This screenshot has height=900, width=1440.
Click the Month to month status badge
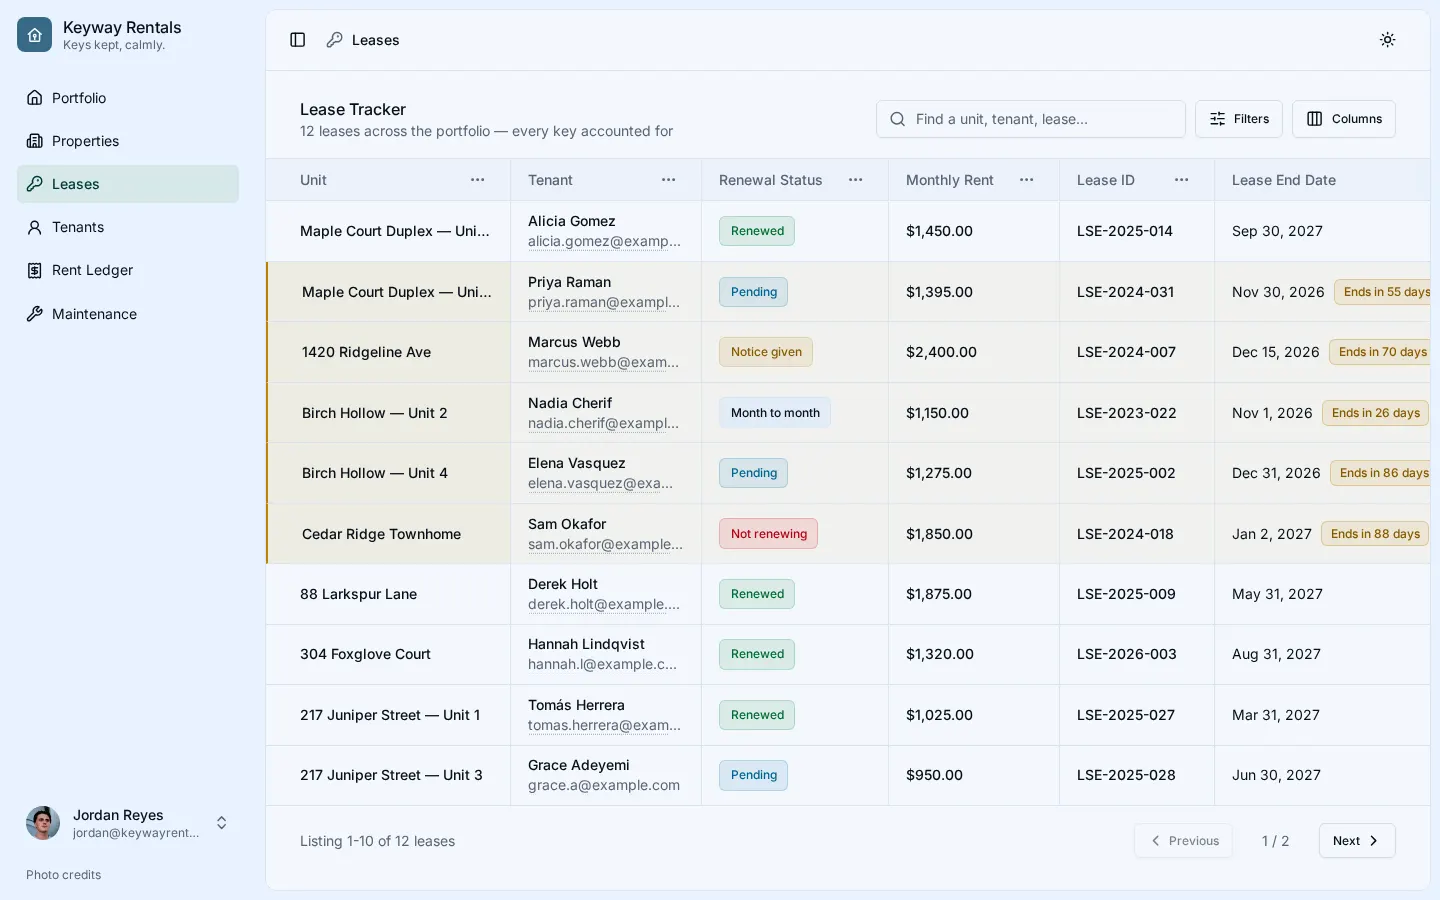[x=775, y=413]
